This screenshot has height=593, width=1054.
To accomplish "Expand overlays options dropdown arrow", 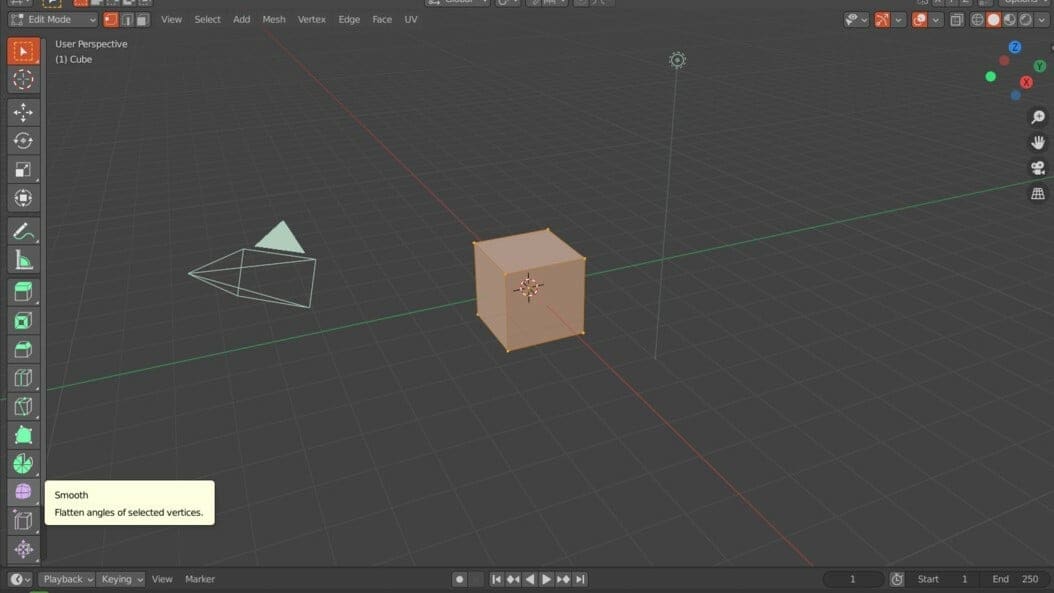I will point(936,19).
